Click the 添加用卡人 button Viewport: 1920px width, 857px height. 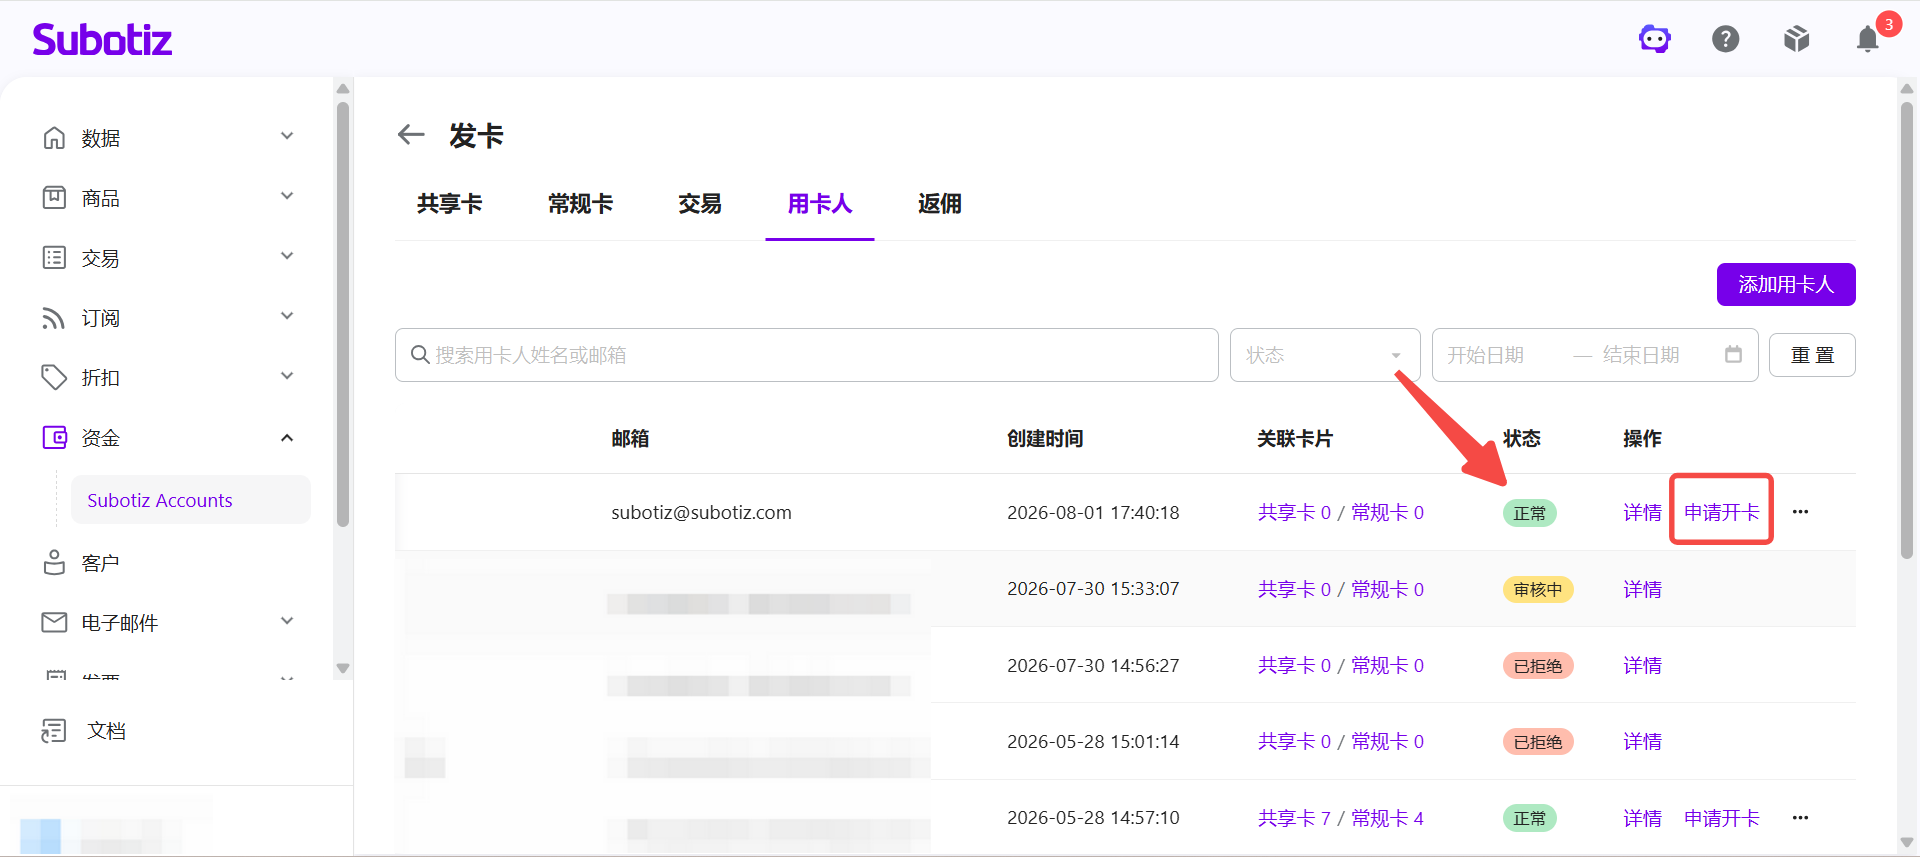coord(1786,284)
